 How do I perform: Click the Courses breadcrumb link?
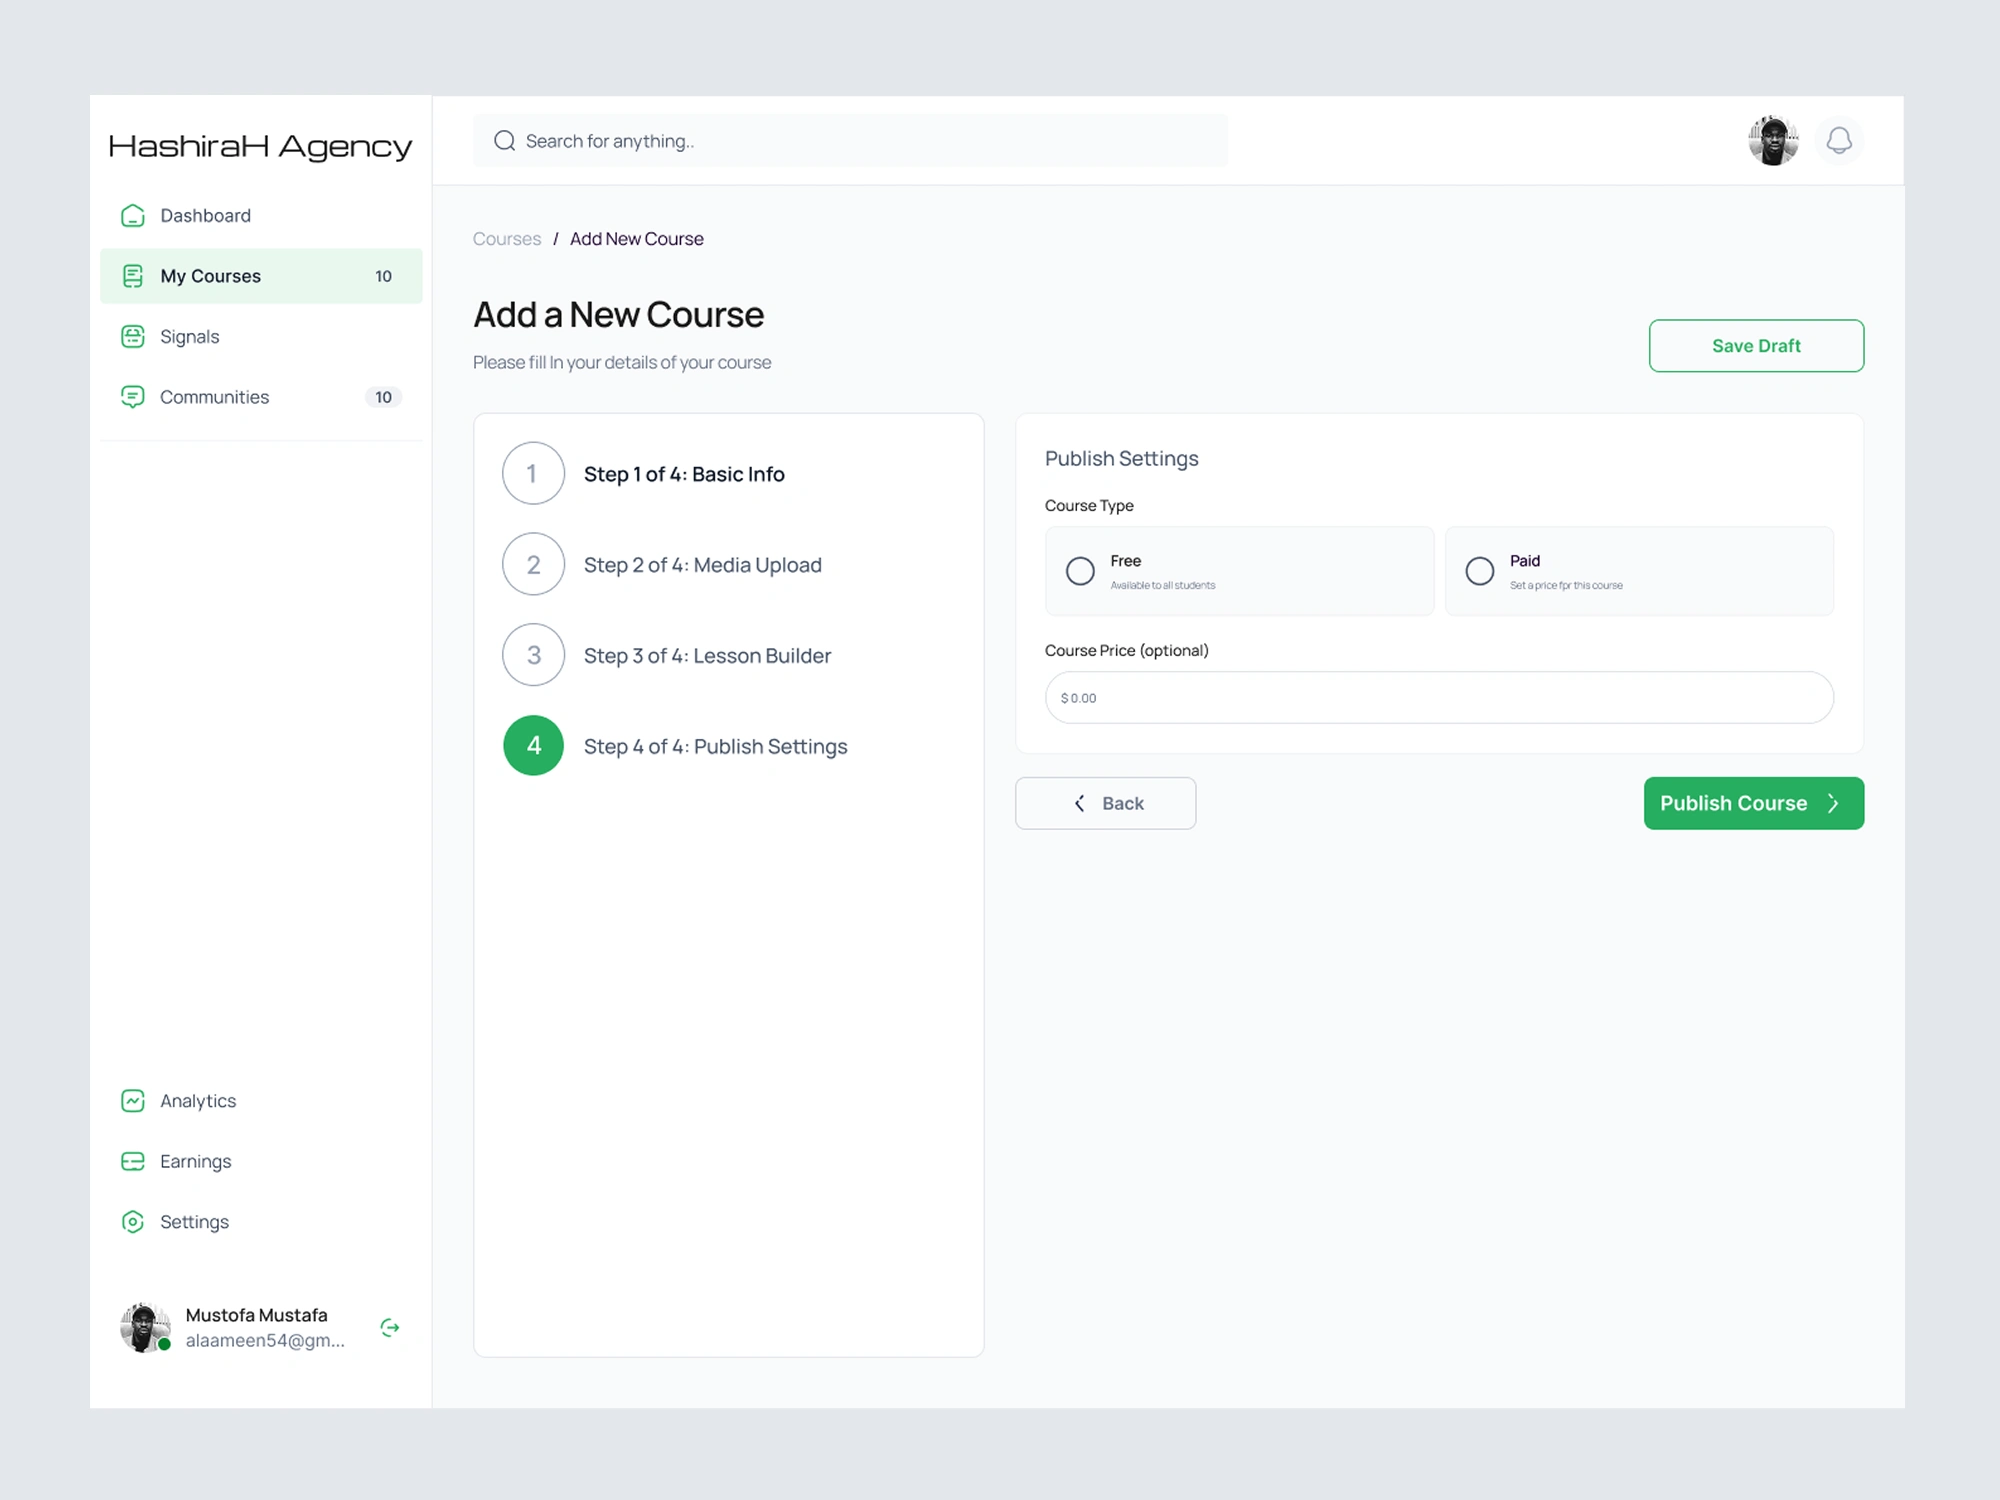(506, 239)
